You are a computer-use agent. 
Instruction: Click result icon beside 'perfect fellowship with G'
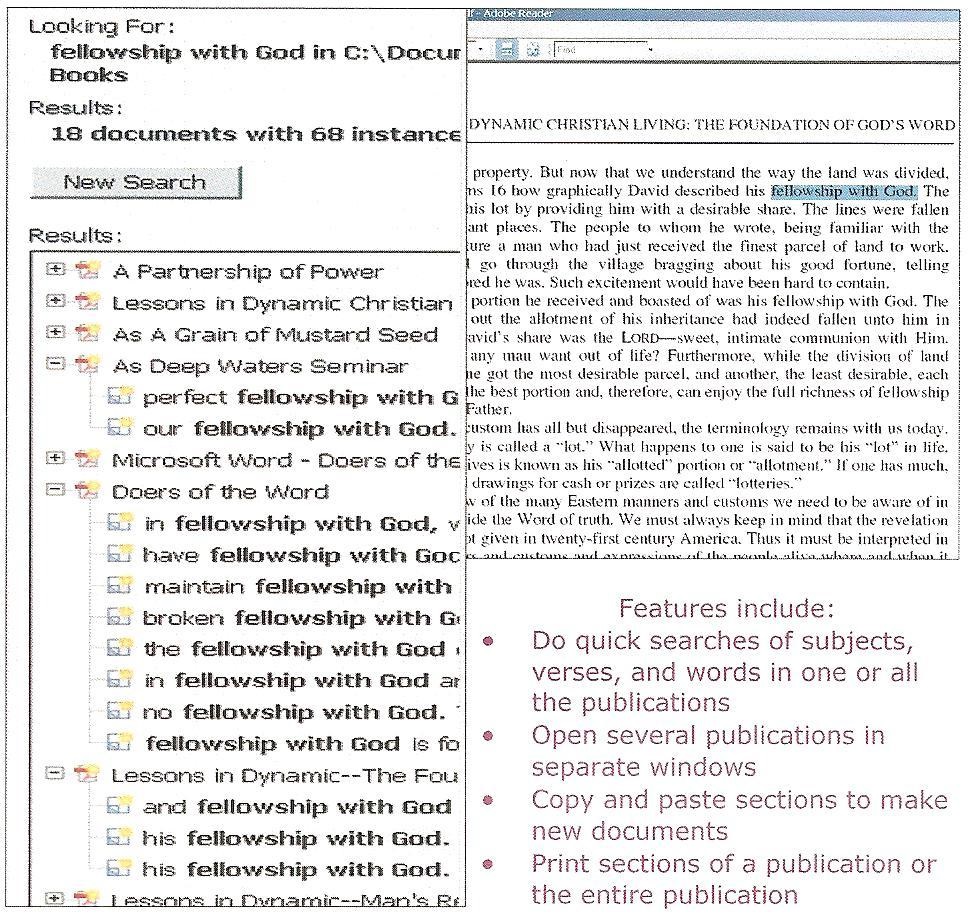[x=119, y=395]
